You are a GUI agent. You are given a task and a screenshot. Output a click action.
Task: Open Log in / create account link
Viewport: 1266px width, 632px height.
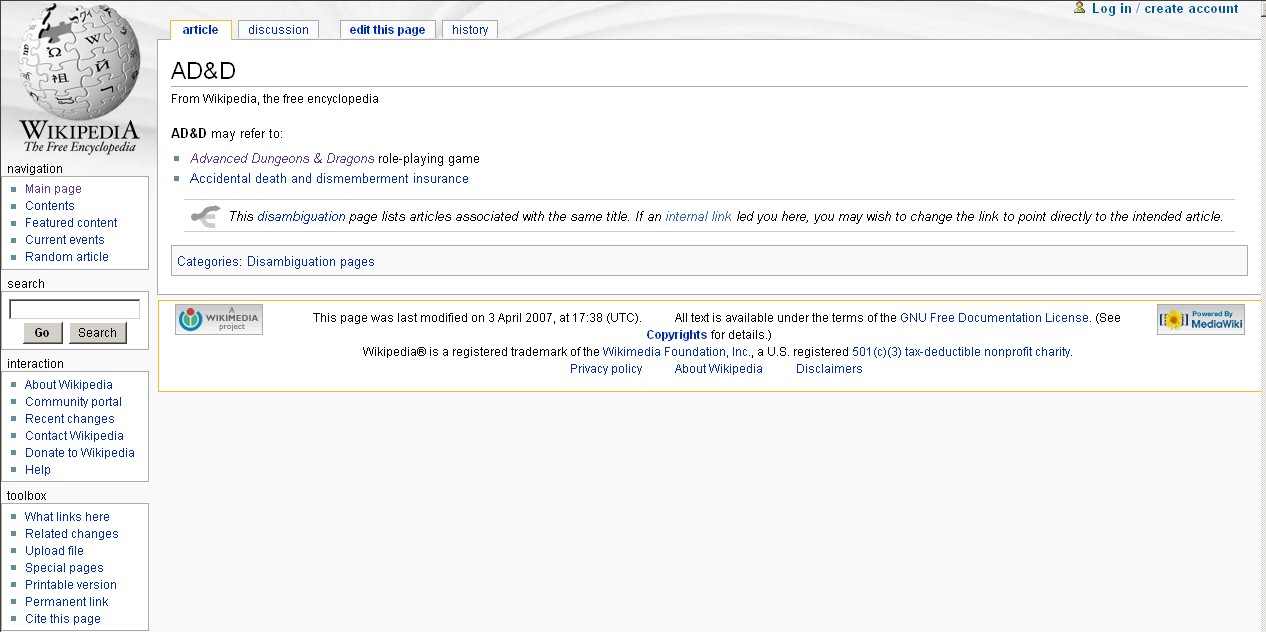coord(1165,9)
